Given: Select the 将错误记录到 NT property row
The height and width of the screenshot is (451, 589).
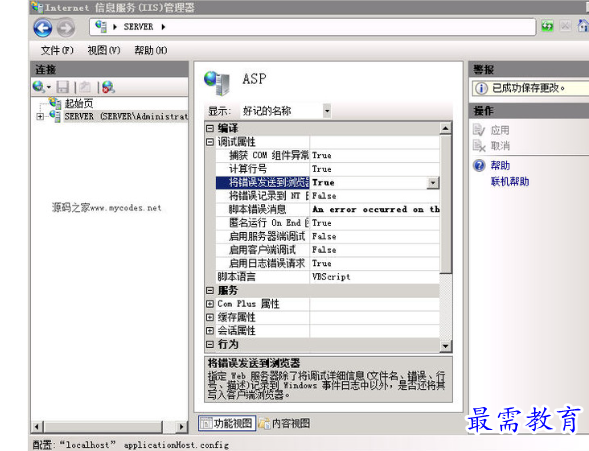Looking at the screenshot, I should [327, 196].
